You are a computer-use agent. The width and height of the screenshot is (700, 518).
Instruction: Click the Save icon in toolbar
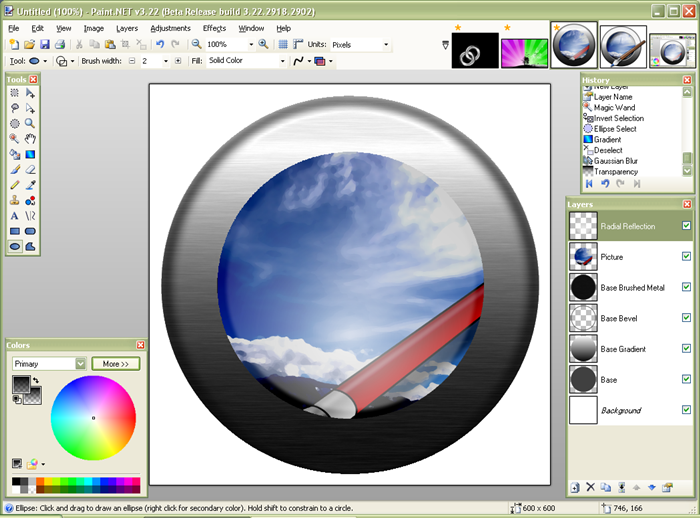click(x=44, y=44)
